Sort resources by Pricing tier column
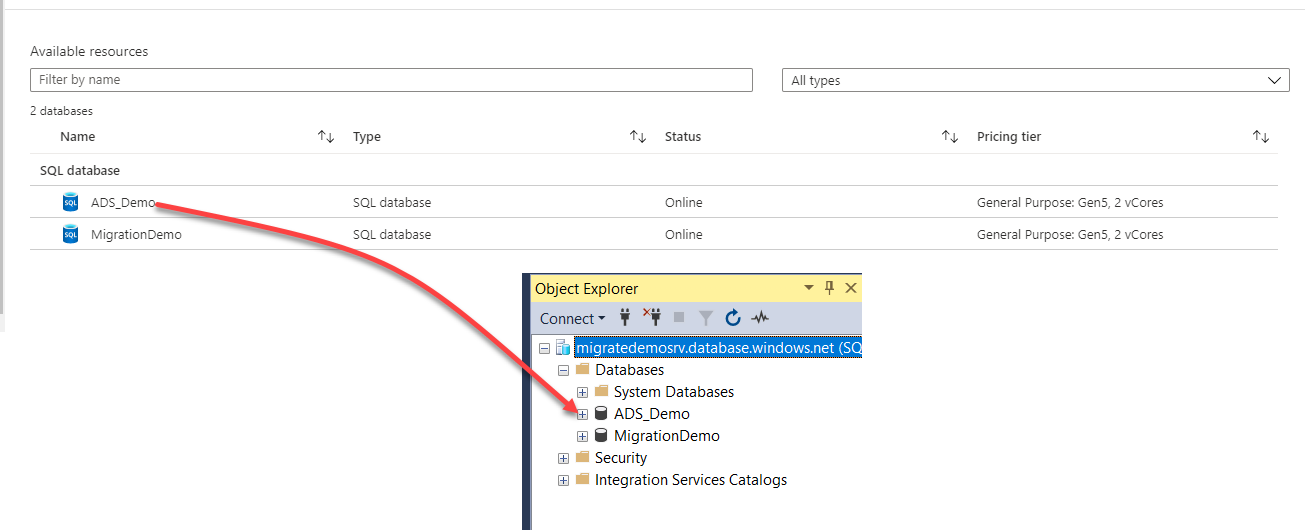This screenshot has height=530, width=1305. 1261,137
